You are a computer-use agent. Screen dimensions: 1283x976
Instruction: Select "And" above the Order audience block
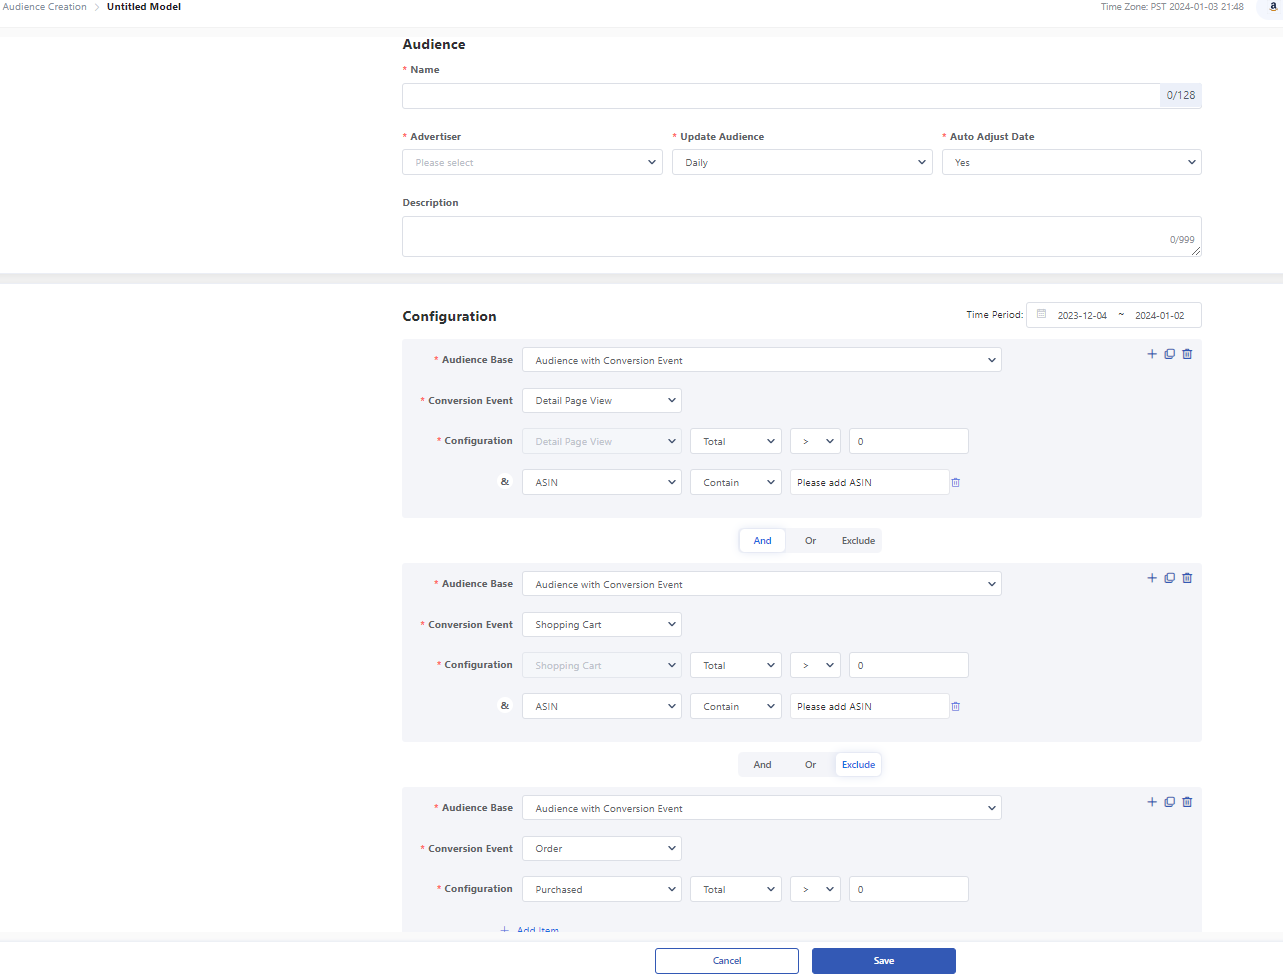tap(762, 764)
